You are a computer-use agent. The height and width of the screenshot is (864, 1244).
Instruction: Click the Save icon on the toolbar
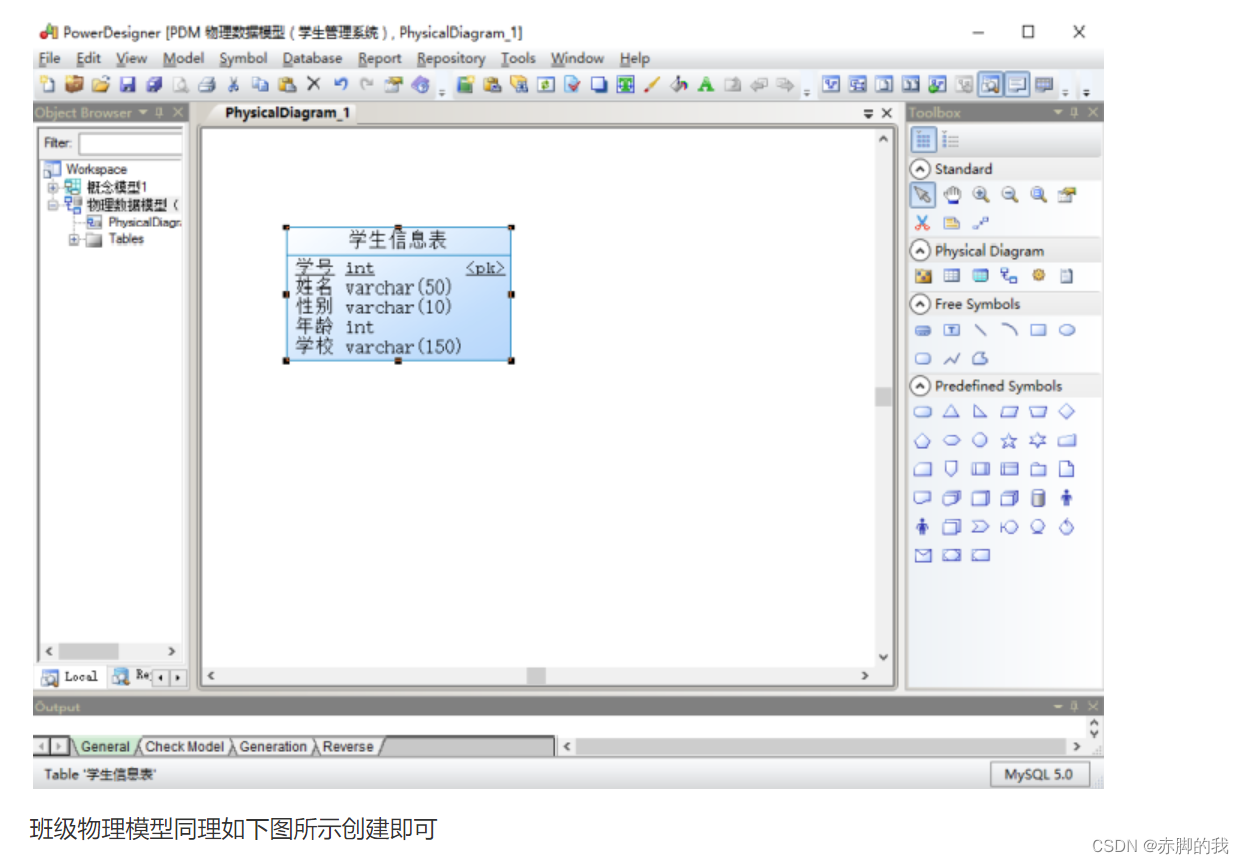click(129, 84)
